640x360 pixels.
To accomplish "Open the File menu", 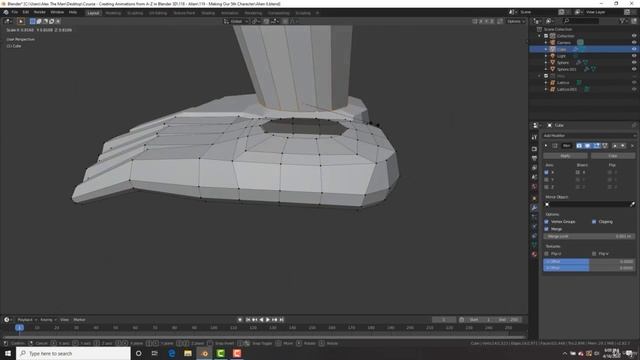I will [15, 12].
